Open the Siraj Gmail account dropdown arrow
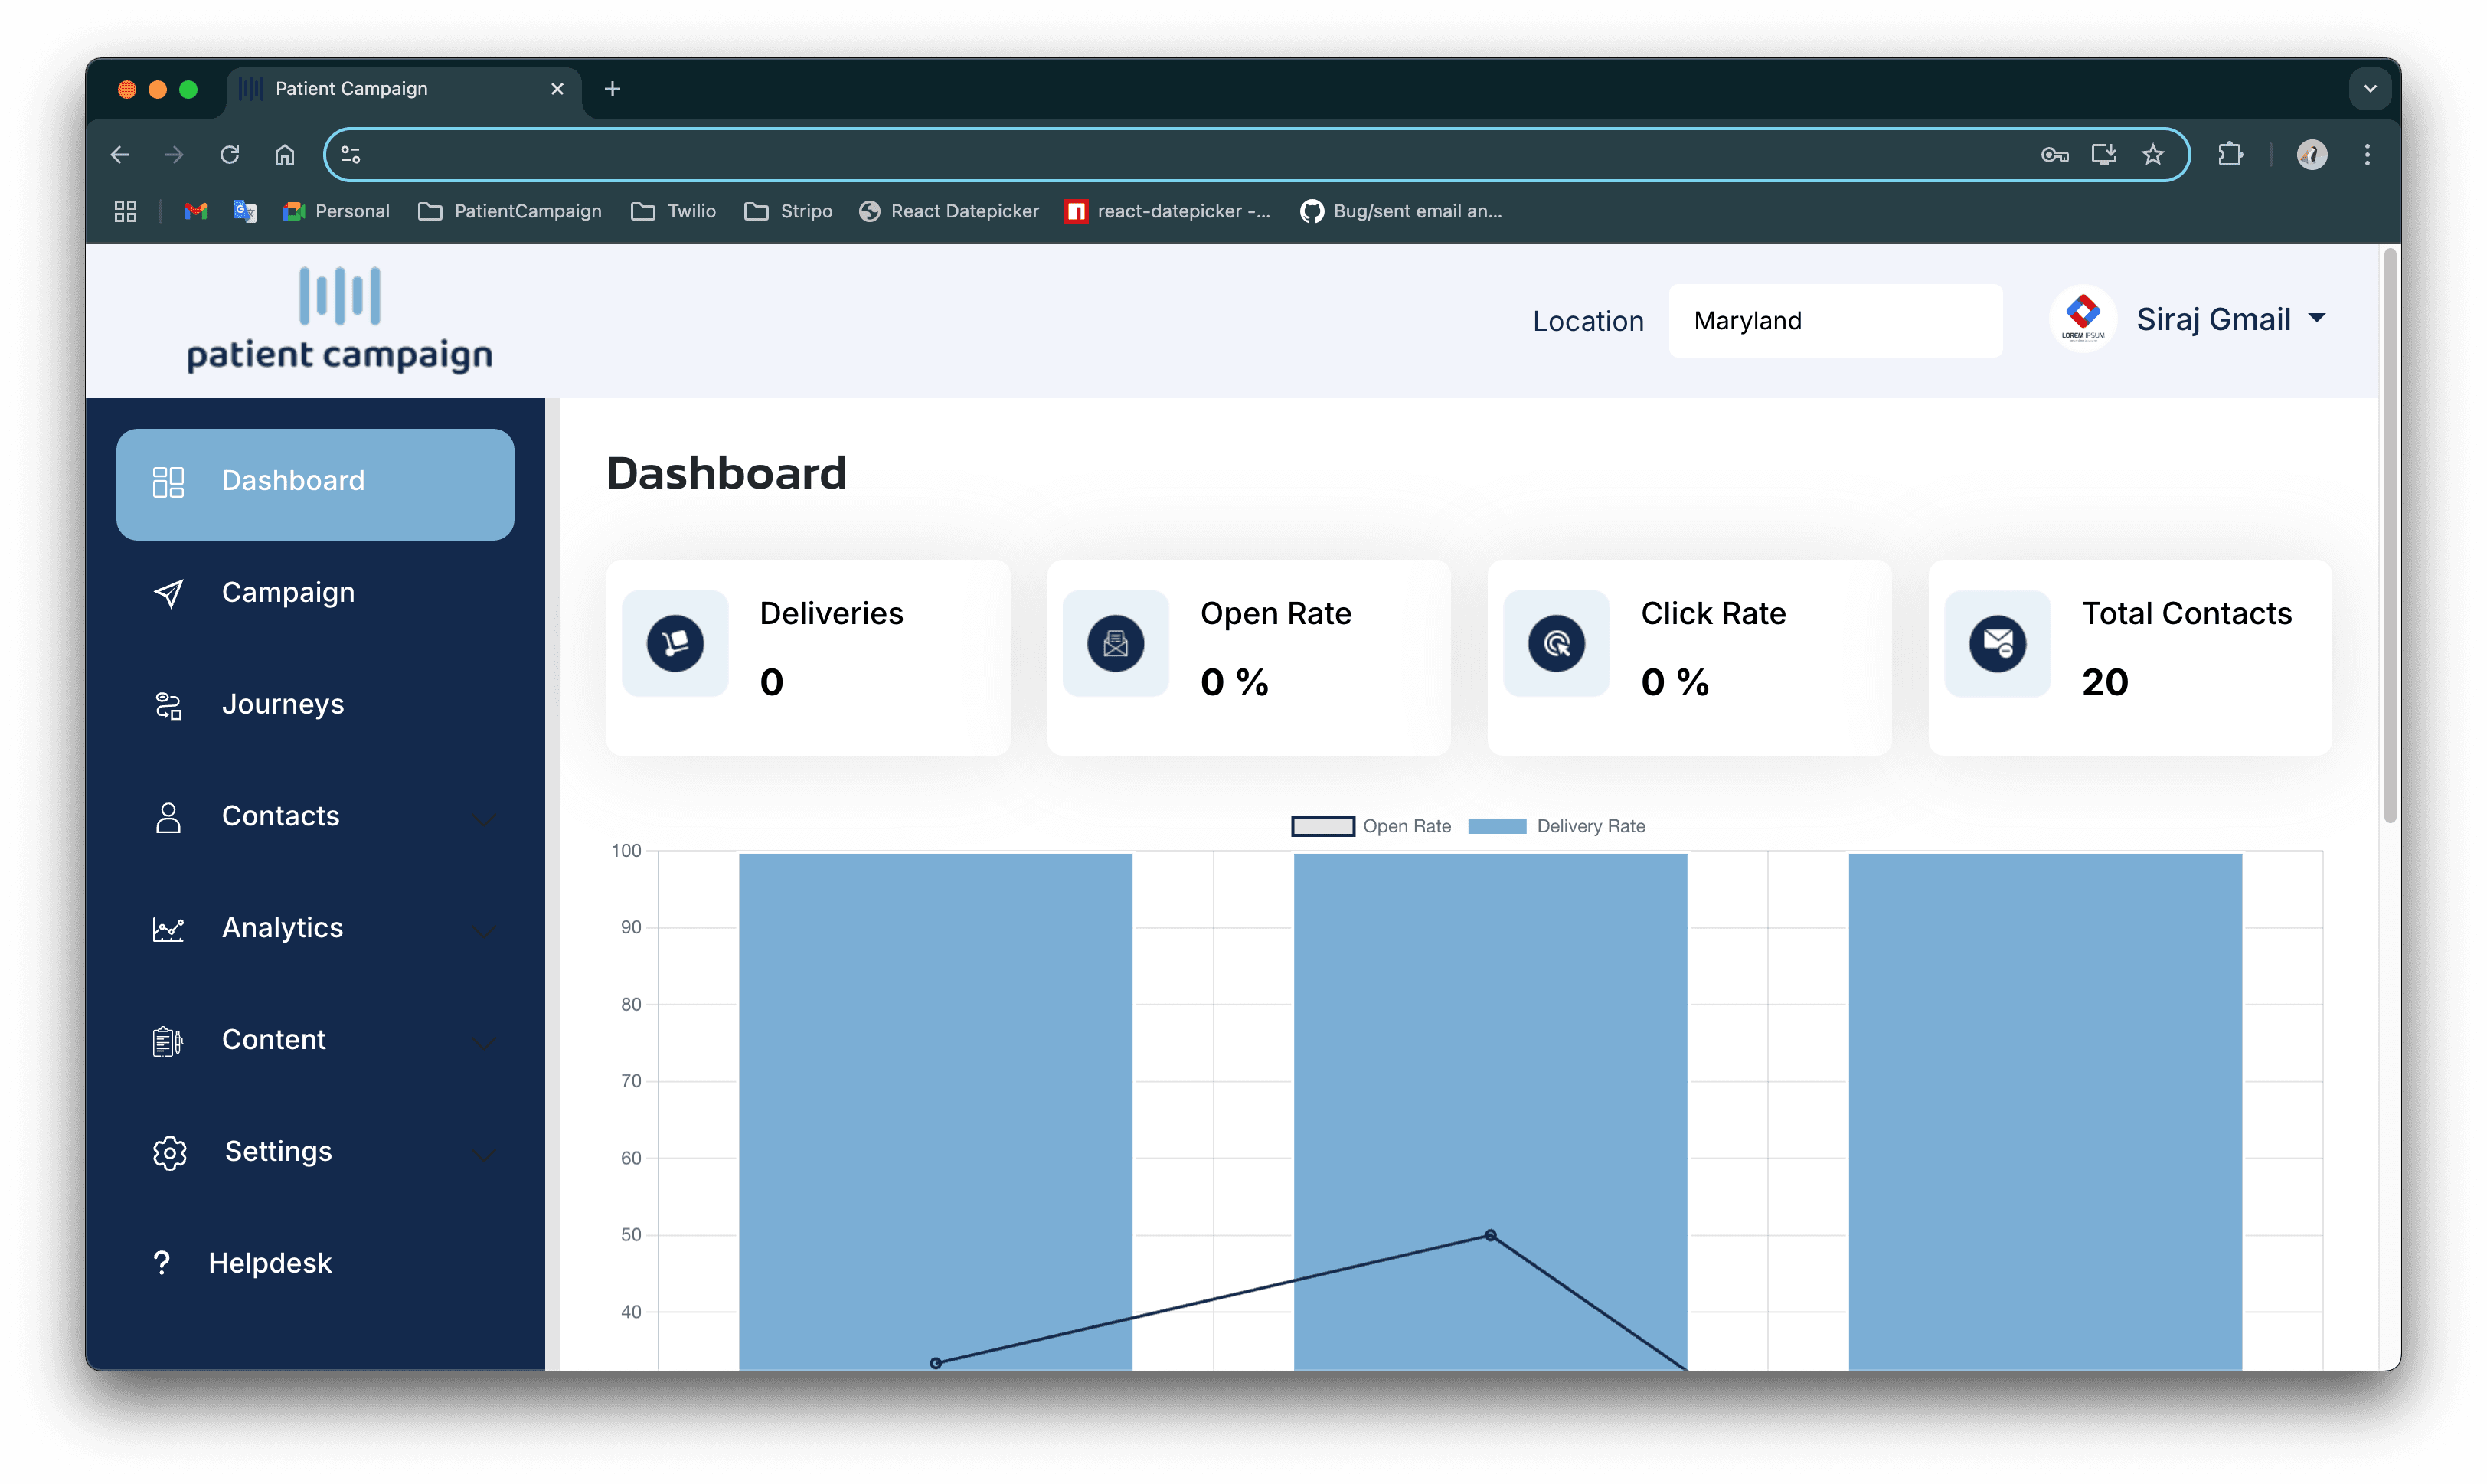The image size is (2487, 1484). point(2316,319)
